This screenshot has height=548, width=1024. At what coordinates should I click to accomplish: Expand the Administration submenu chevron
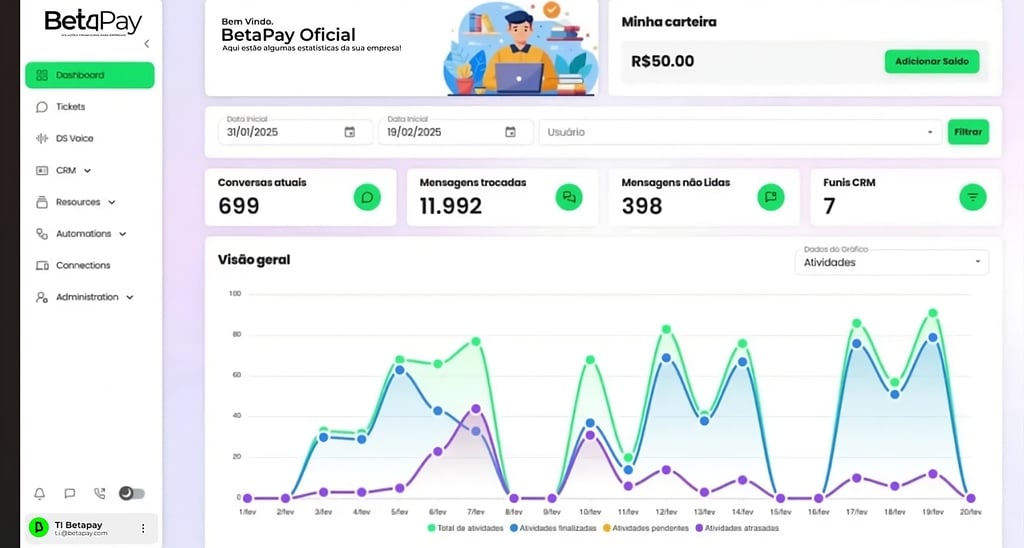point(130,297)
